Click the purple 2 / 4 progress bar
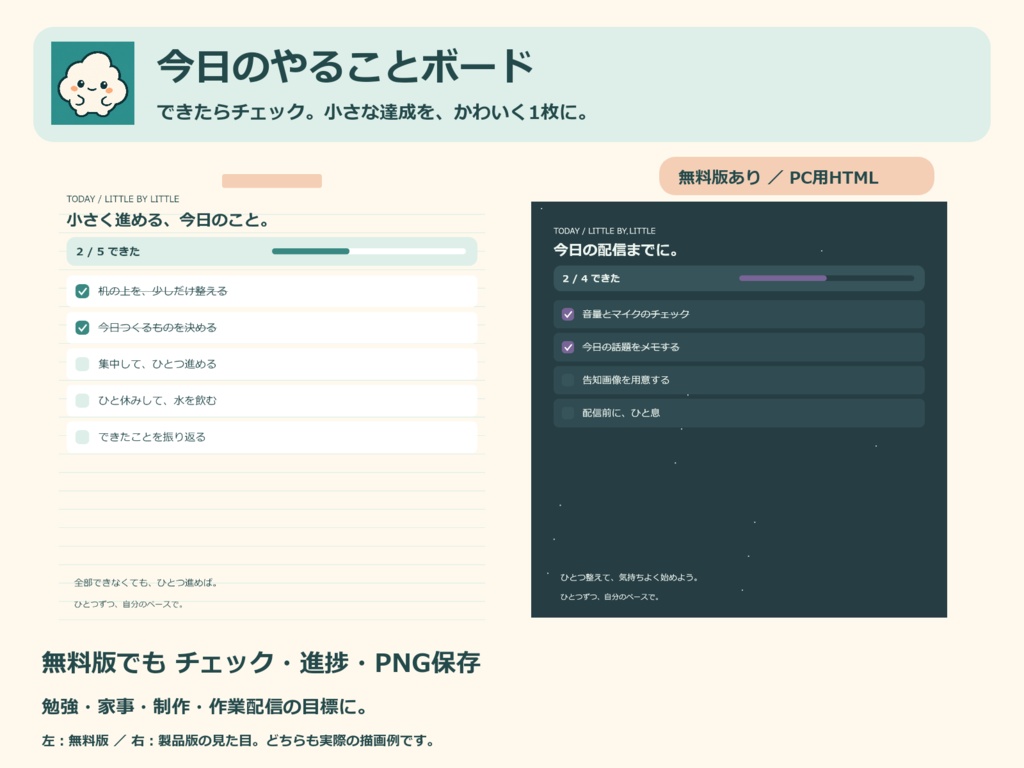This screenshot has width=1024, height=768. tap(826, 278)
